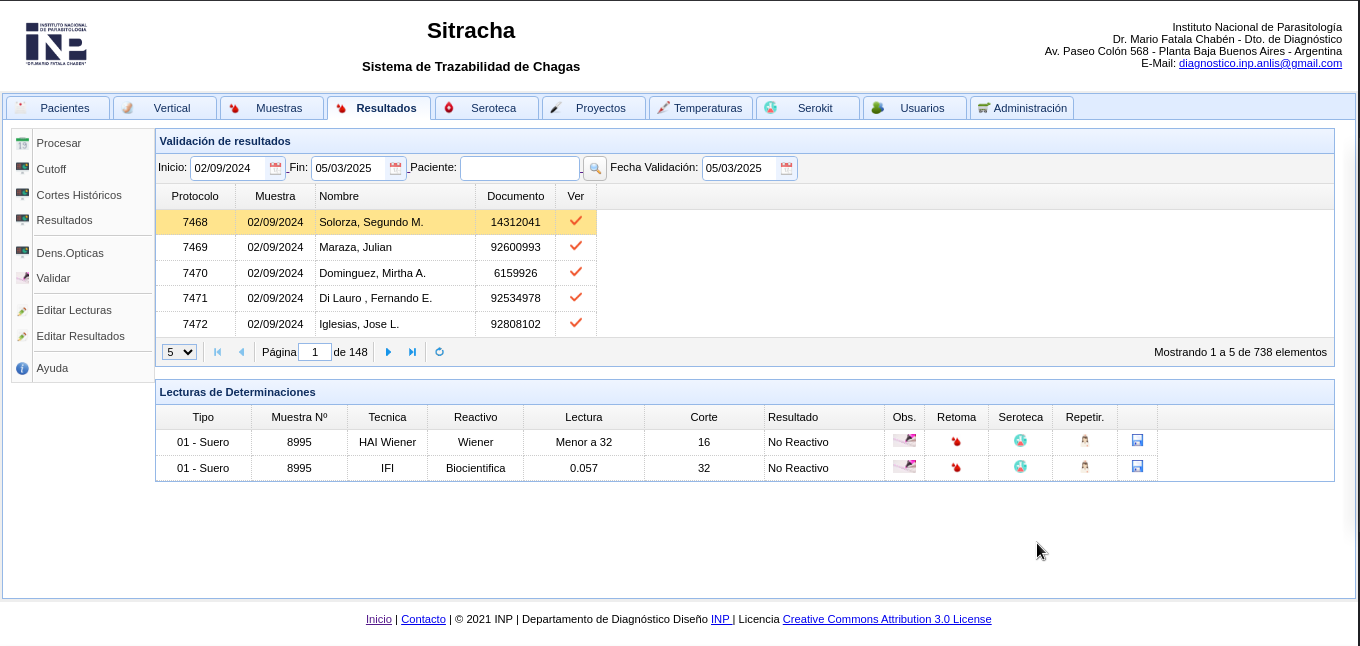Expand the page size dropdown
The height and width of the screenshot is (646, 1360).
(x=180, y=352)
